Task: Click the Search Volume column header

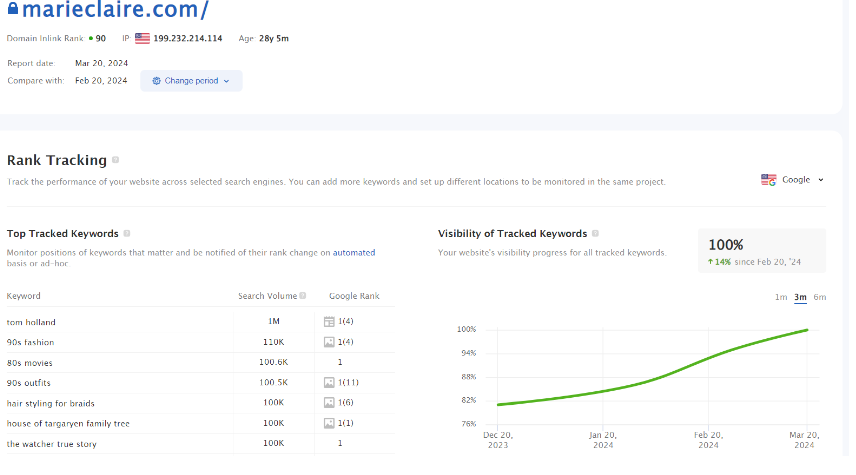Action: tap(268, 296)
